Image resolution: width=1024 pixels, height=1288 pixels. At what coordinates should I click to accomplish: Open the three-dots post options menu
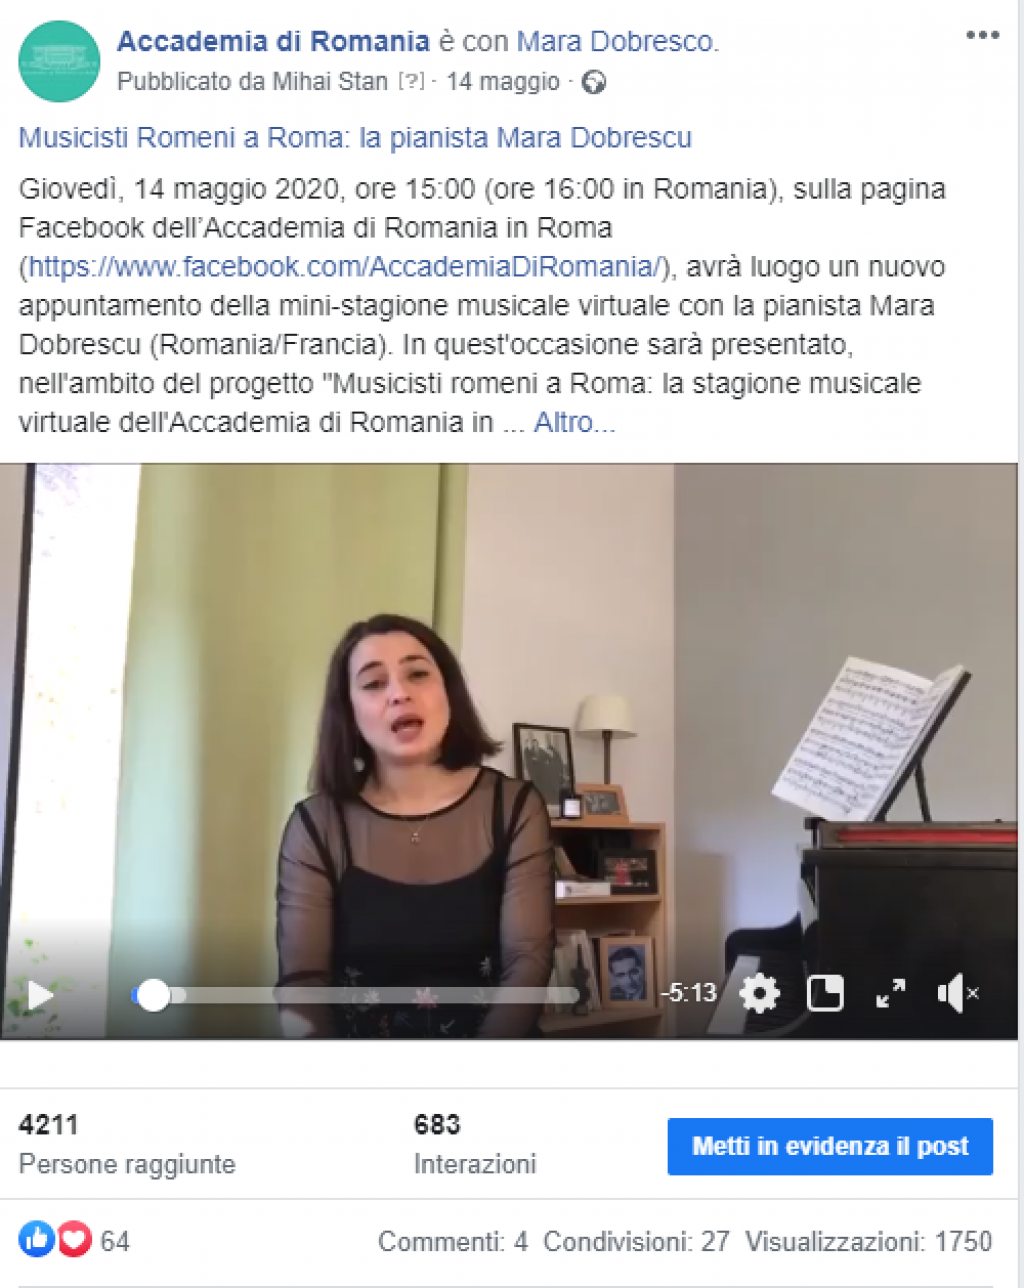point(982,35)
